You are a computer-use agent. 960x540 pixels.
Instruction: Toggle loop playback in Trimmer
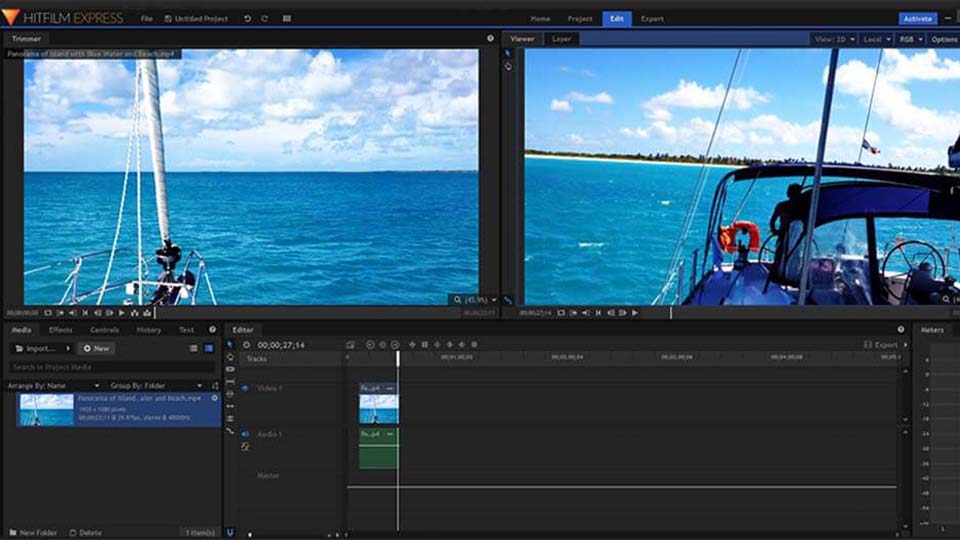[48, 313]
